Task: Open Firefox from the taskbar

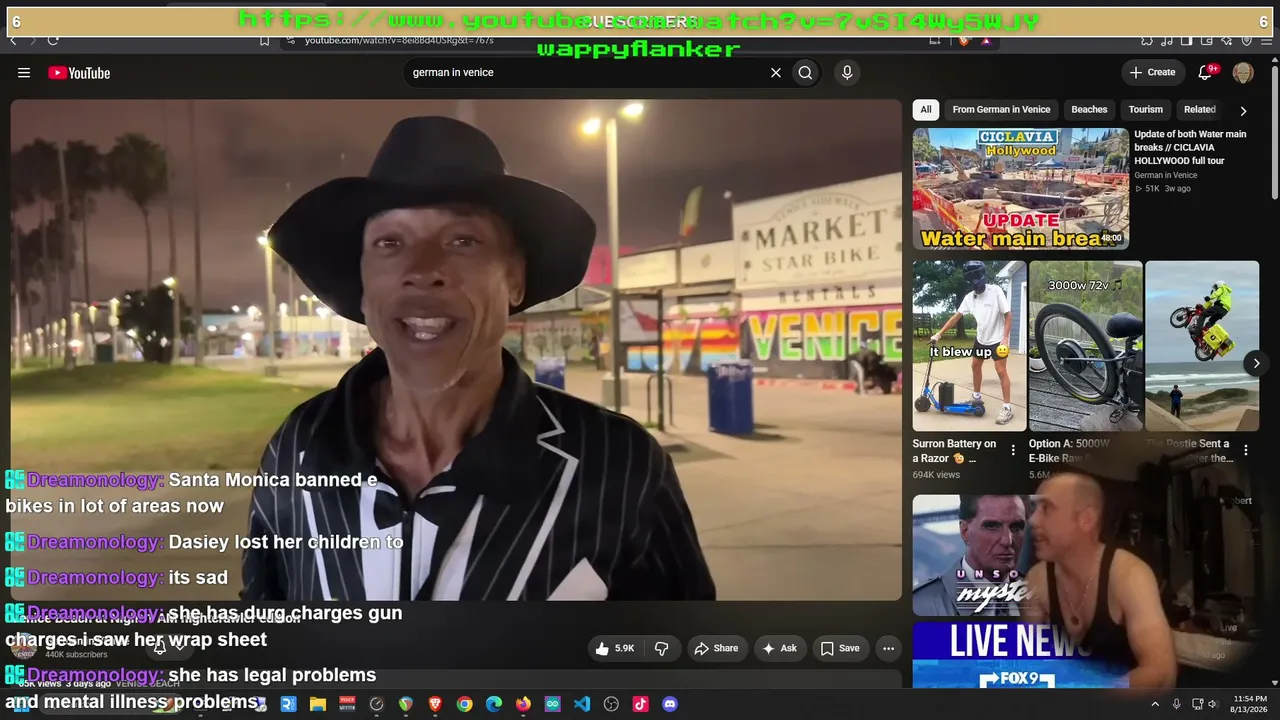Action: click(523, 704)
